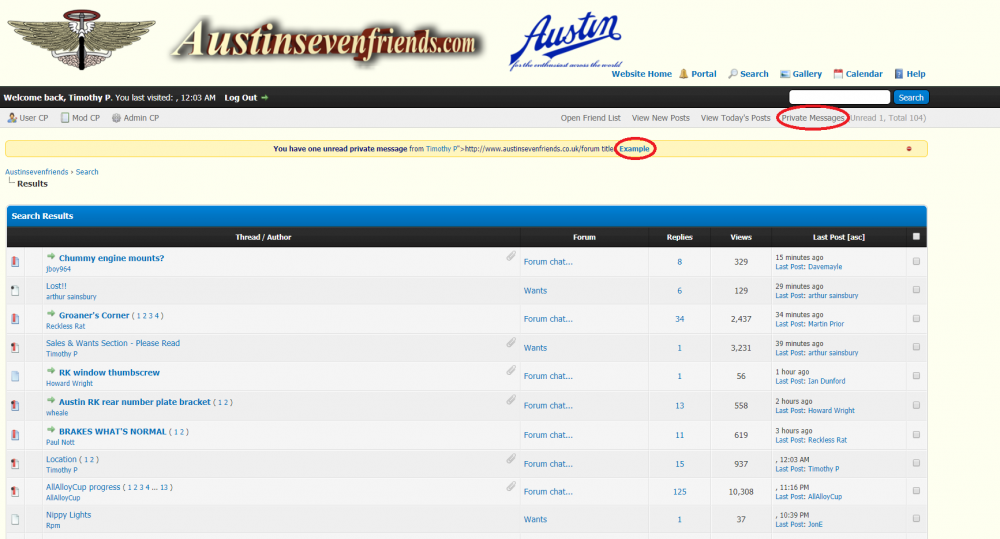Click the Log Out link
The image size is (1000, 539).
pos(240,98)
